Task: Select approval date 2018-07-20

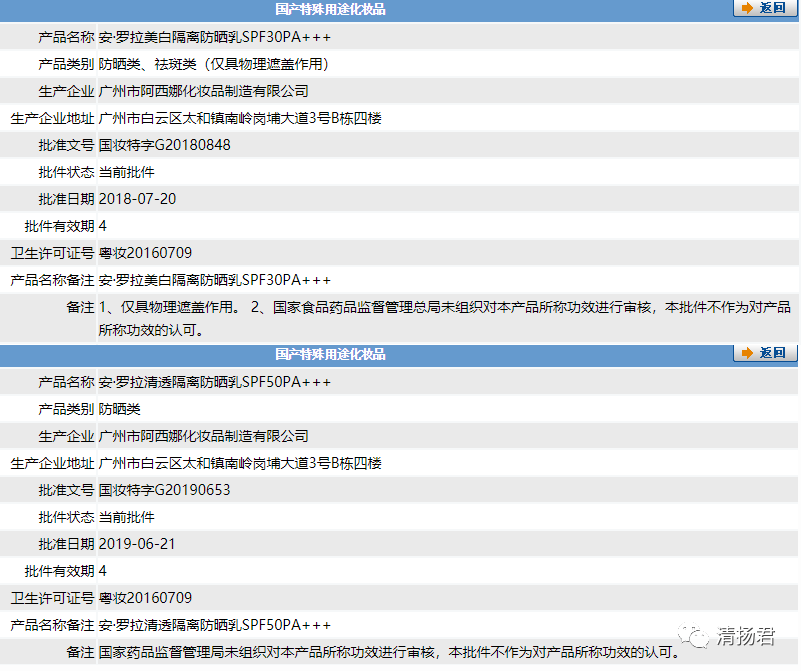Action: (x=137, y=199)
